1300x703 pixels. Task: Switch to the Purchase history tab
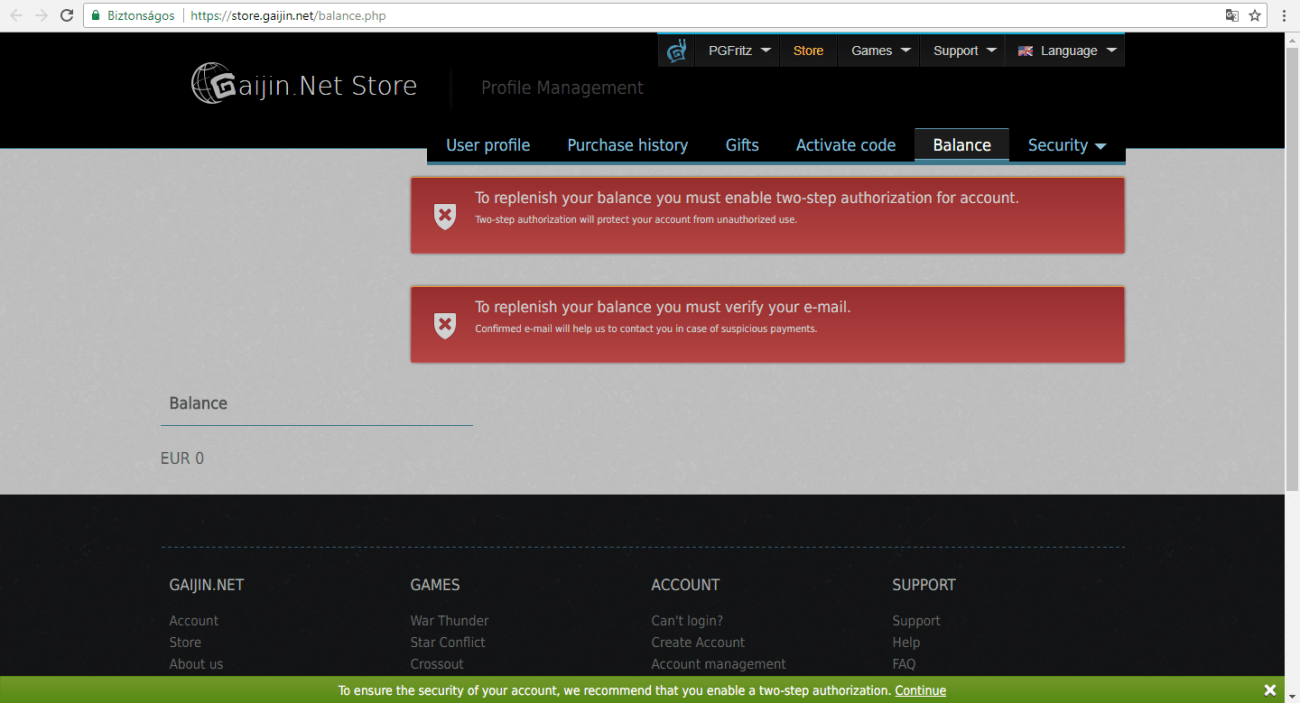(x=627, y=145)
